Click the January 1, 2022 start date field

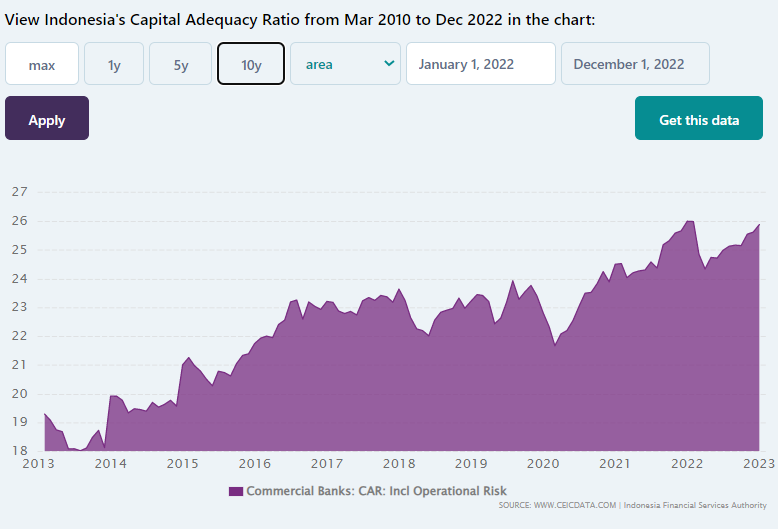(x=480, y=65)
